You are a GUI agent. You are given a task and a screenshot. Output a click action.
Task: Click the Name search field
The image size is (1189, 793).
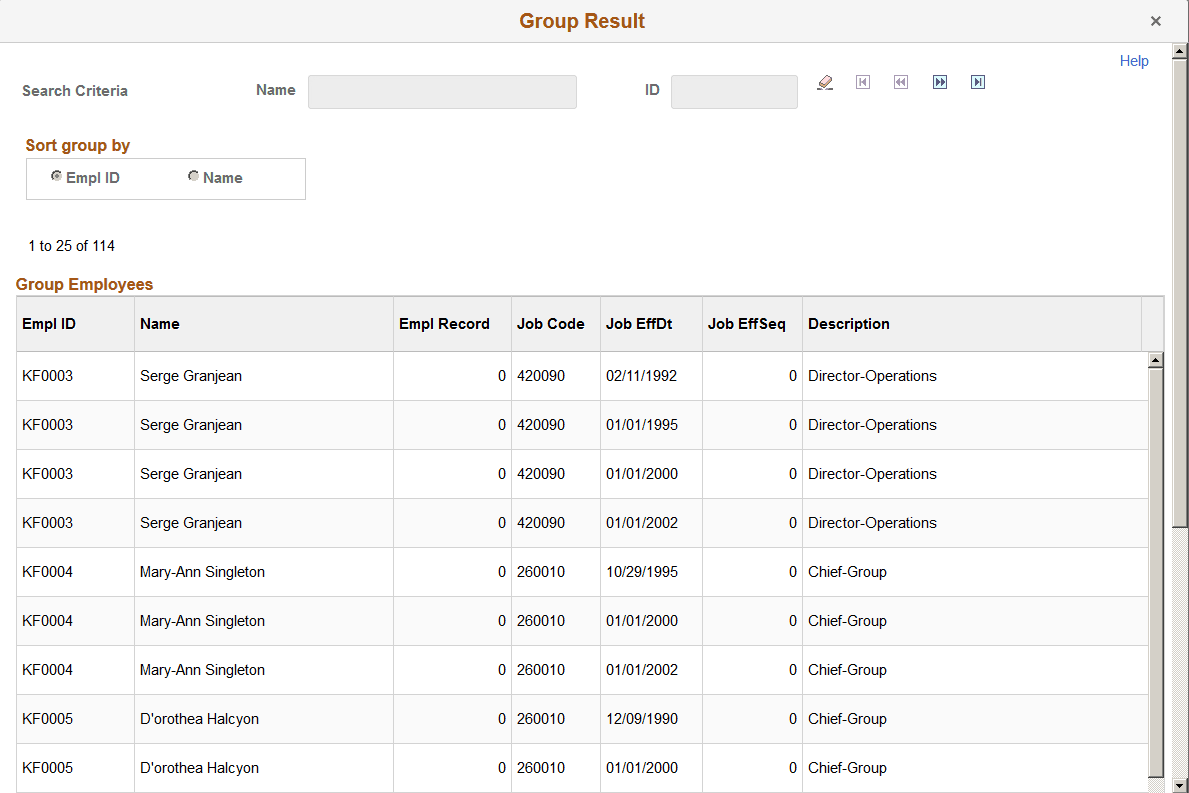[442, 91]
